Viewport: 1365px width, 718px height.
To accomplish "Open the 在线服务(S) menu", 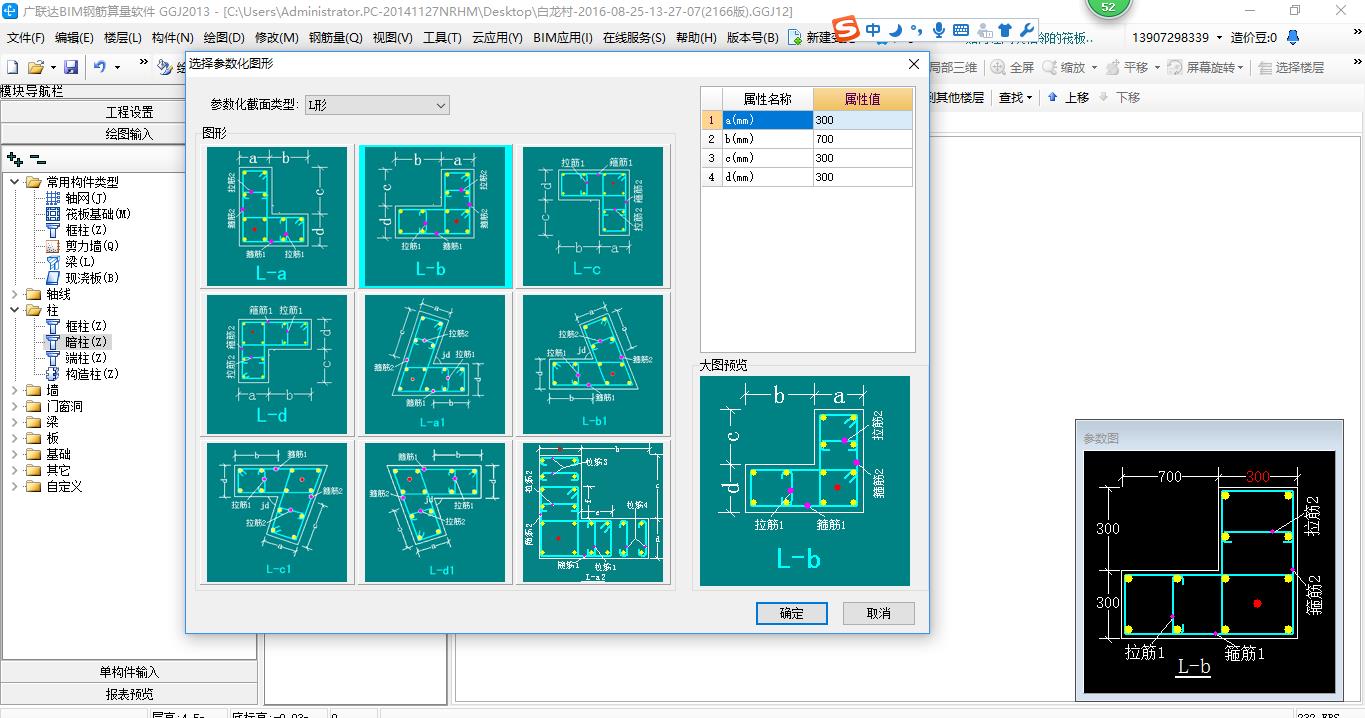I will (634, 38).
